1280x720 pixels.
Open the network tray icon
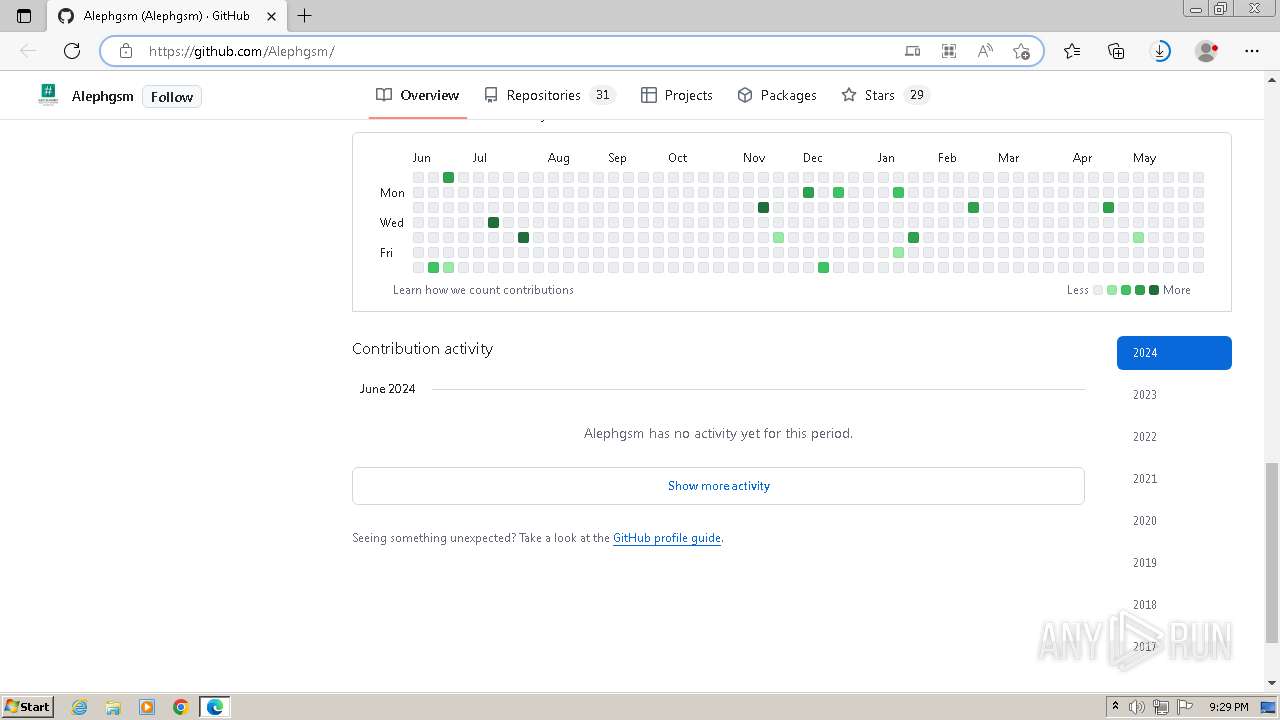pos(1161,707)
